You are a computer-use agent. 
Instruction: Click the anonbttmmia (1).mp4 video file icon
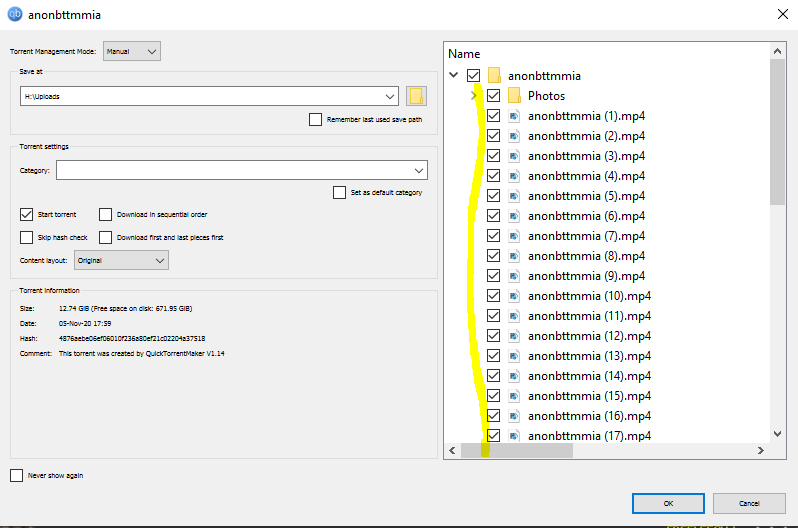tap(515, 116)
